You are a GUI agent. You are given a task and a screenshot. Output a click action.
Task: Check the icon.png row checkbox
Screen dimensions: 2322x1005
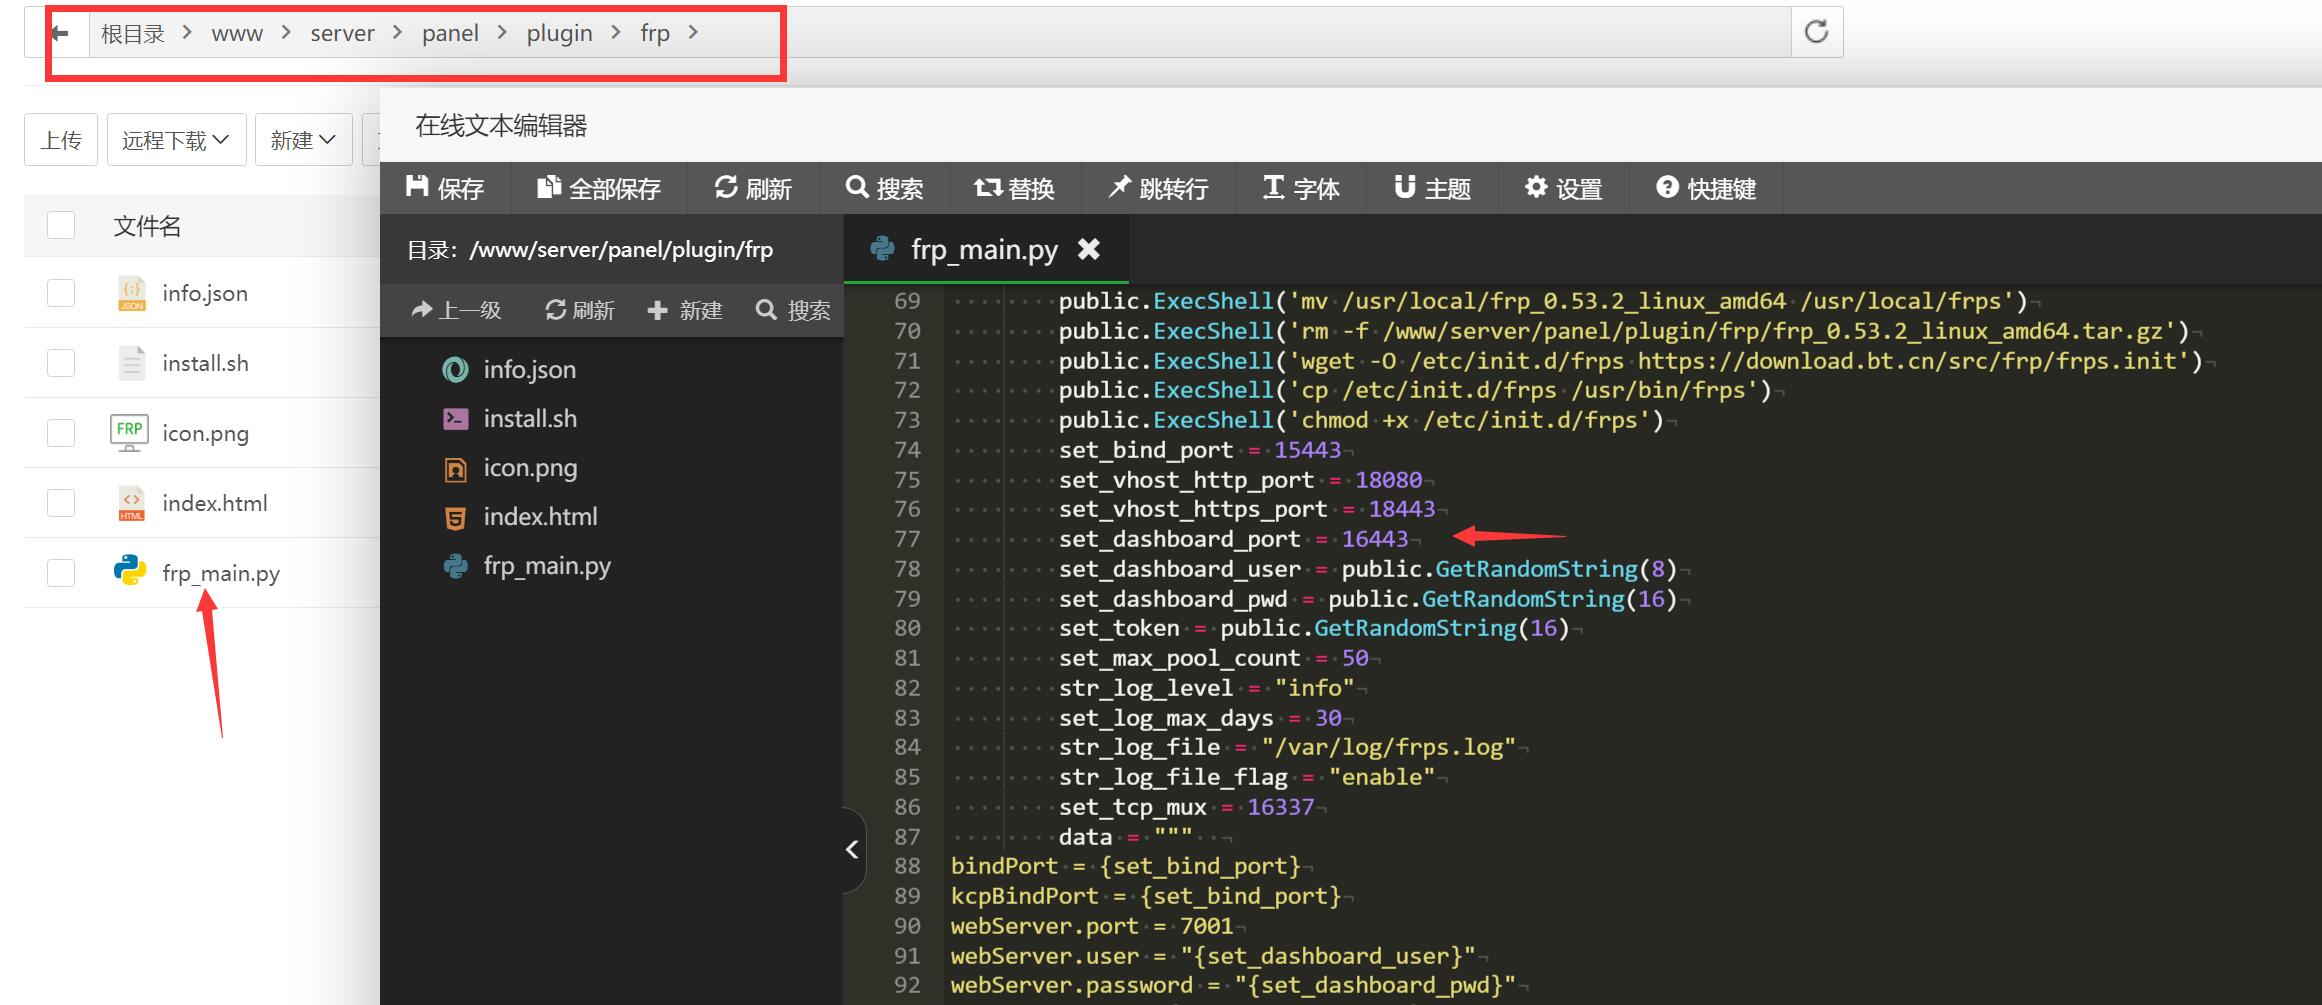click(x=61, y=433)
